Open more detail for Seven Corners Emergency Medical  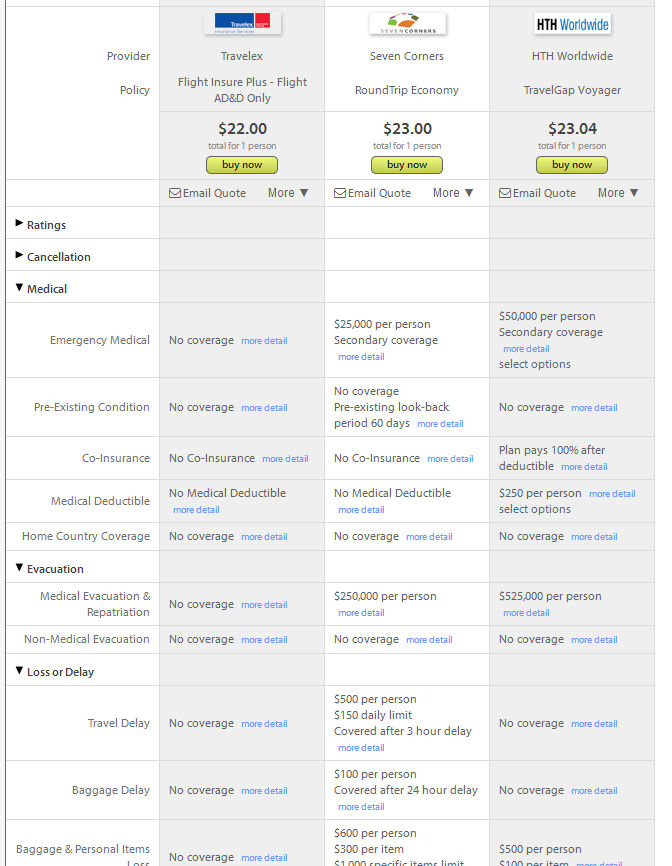coord(361,357)
